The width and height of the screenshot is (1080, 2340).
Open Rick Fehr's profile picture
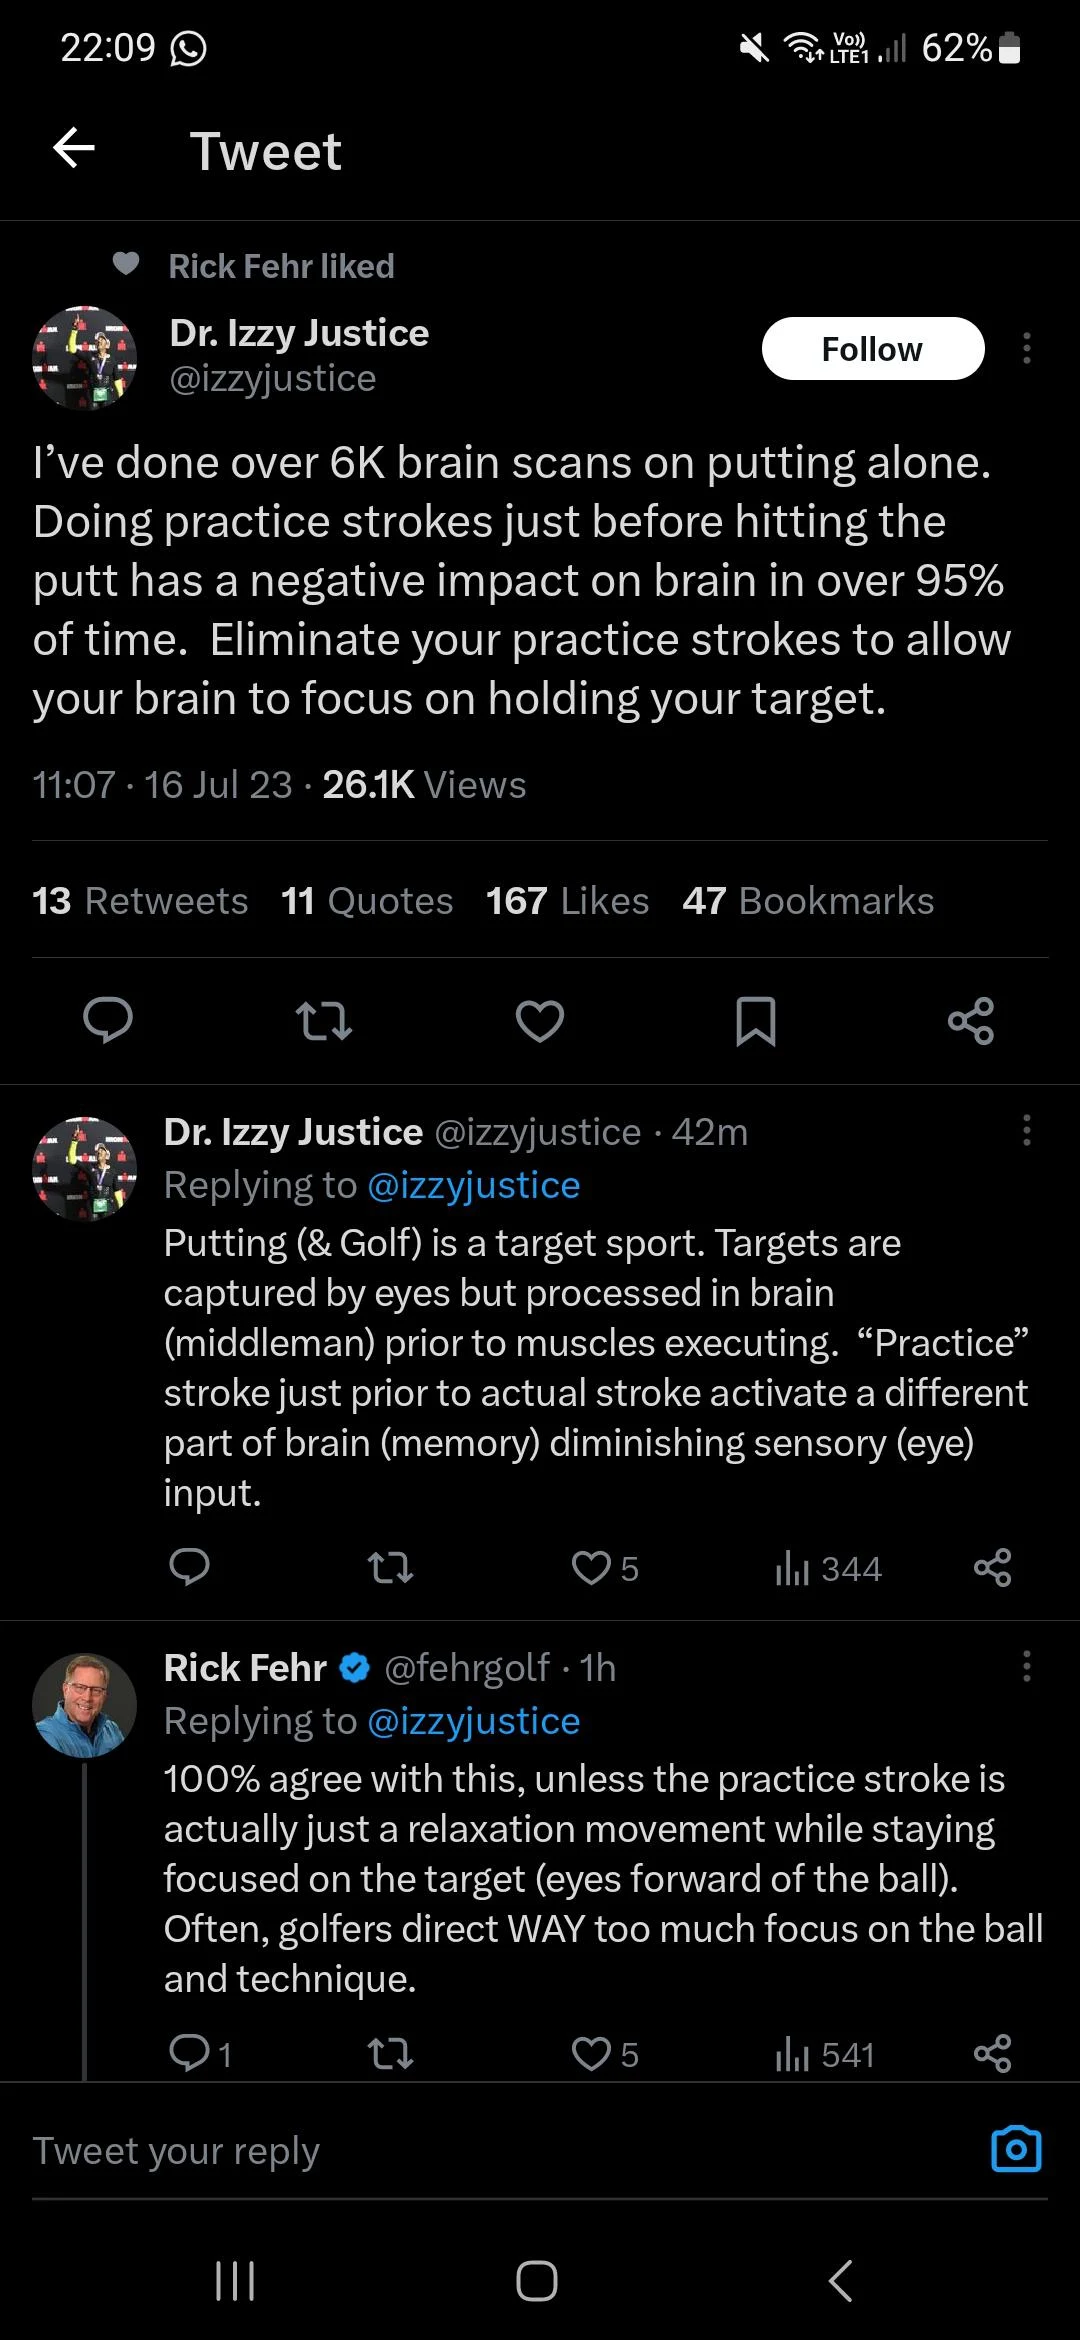(85, 1705)
